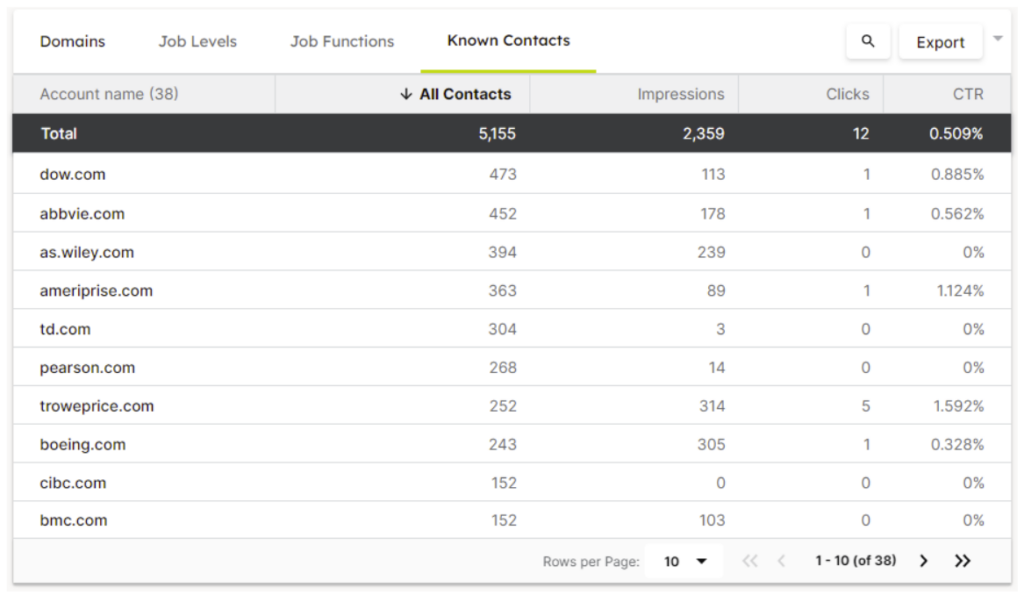Screen dimensions: 1024x595
Task: Jump to last page double arrow
Action: (962, 561)
